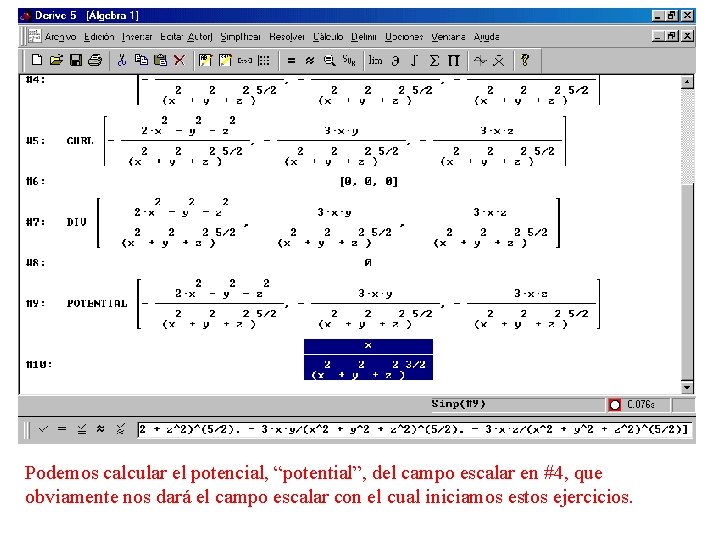Open the Edición menu
Screen dimensions: 720x540
pyautogui.click(x=99, y=37)
